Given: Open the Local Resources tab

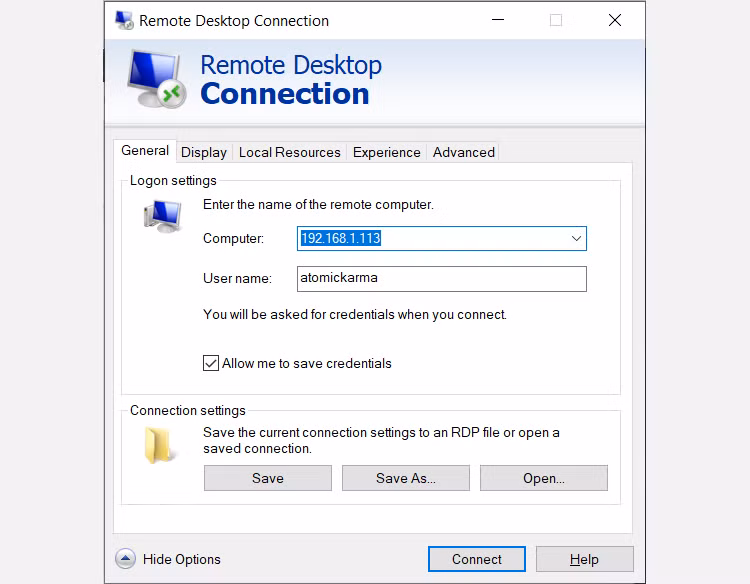Looking at the screenshot, I should (x=290, y=153).
